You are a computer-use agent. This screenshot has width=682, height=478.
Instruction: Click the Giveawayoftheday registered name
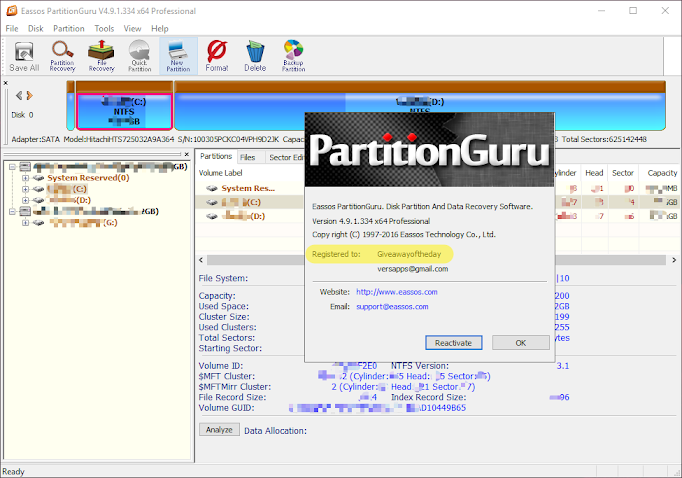[x=409, y=254]
